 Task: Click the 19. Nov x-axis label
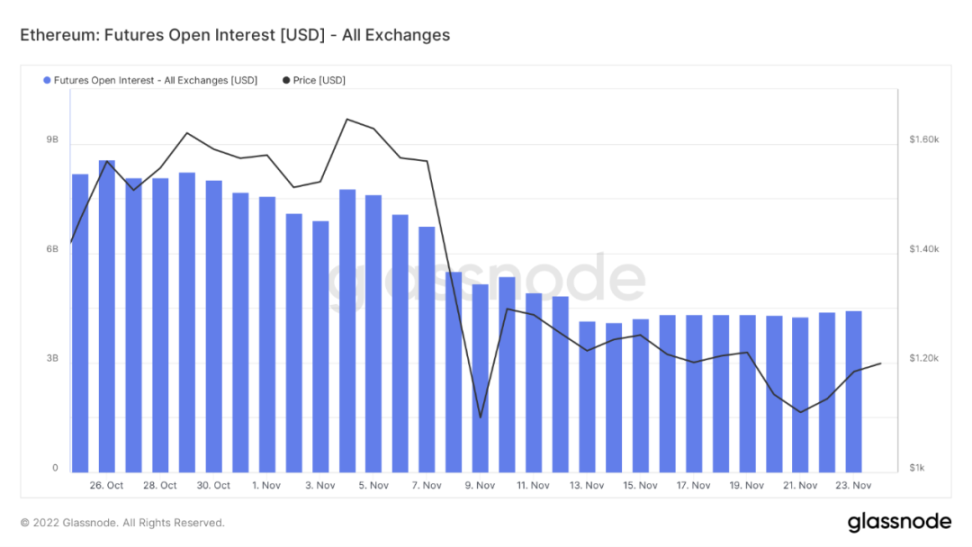[747, 486]
